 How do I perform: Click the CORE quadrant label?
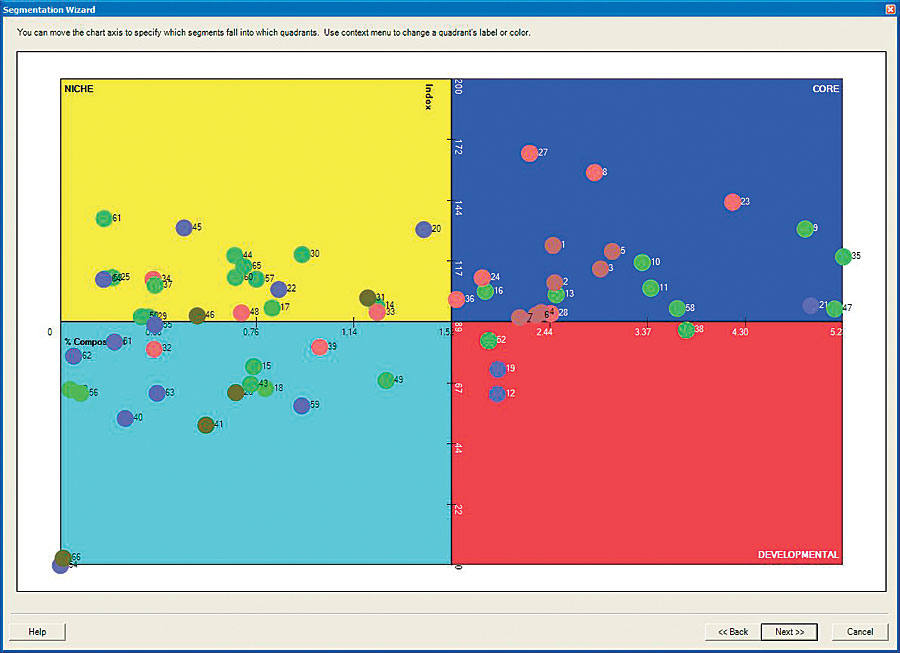825,89
